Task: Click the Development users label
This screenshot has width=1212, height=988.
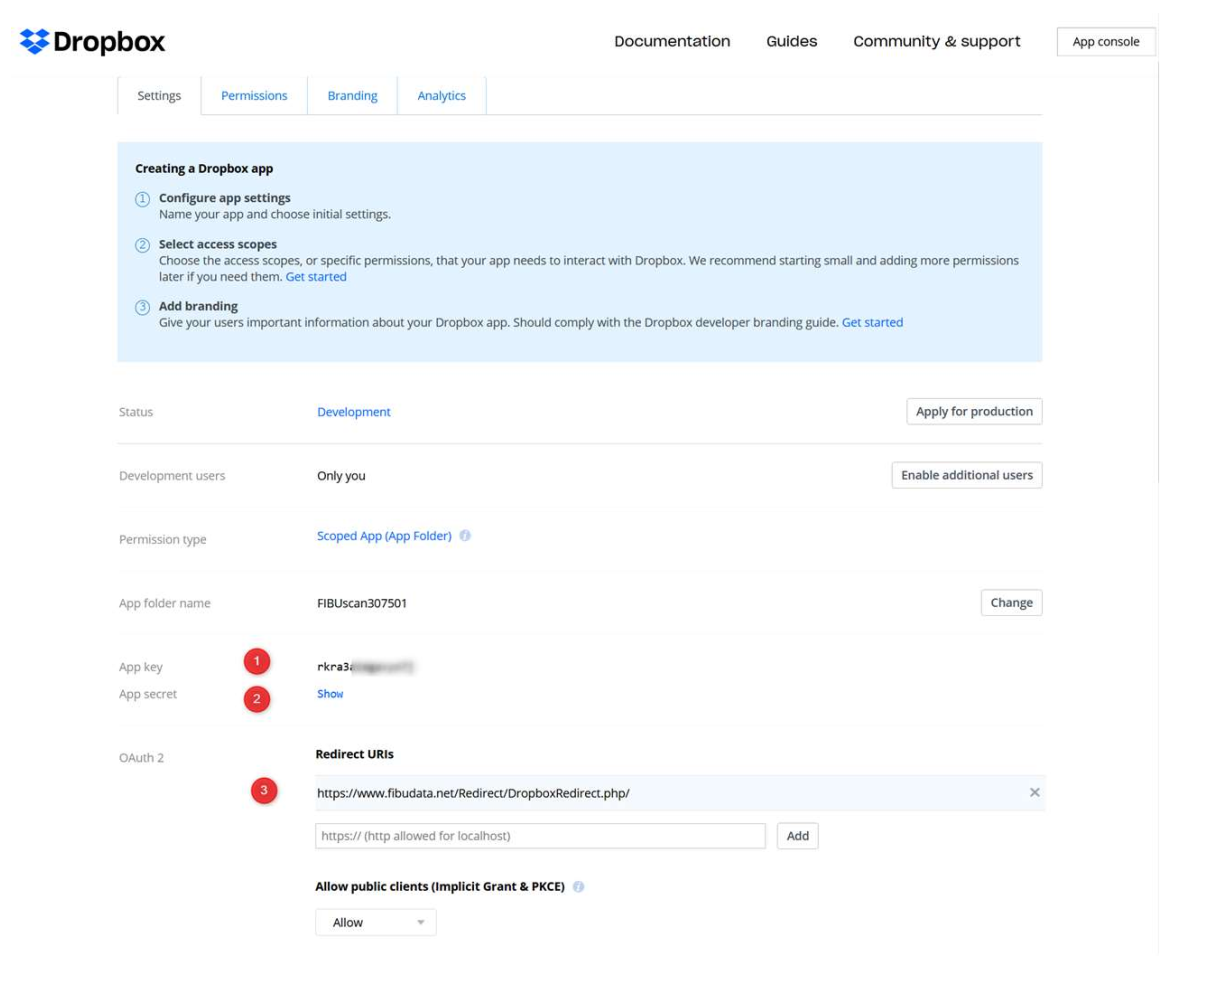Action: point(172,476)
